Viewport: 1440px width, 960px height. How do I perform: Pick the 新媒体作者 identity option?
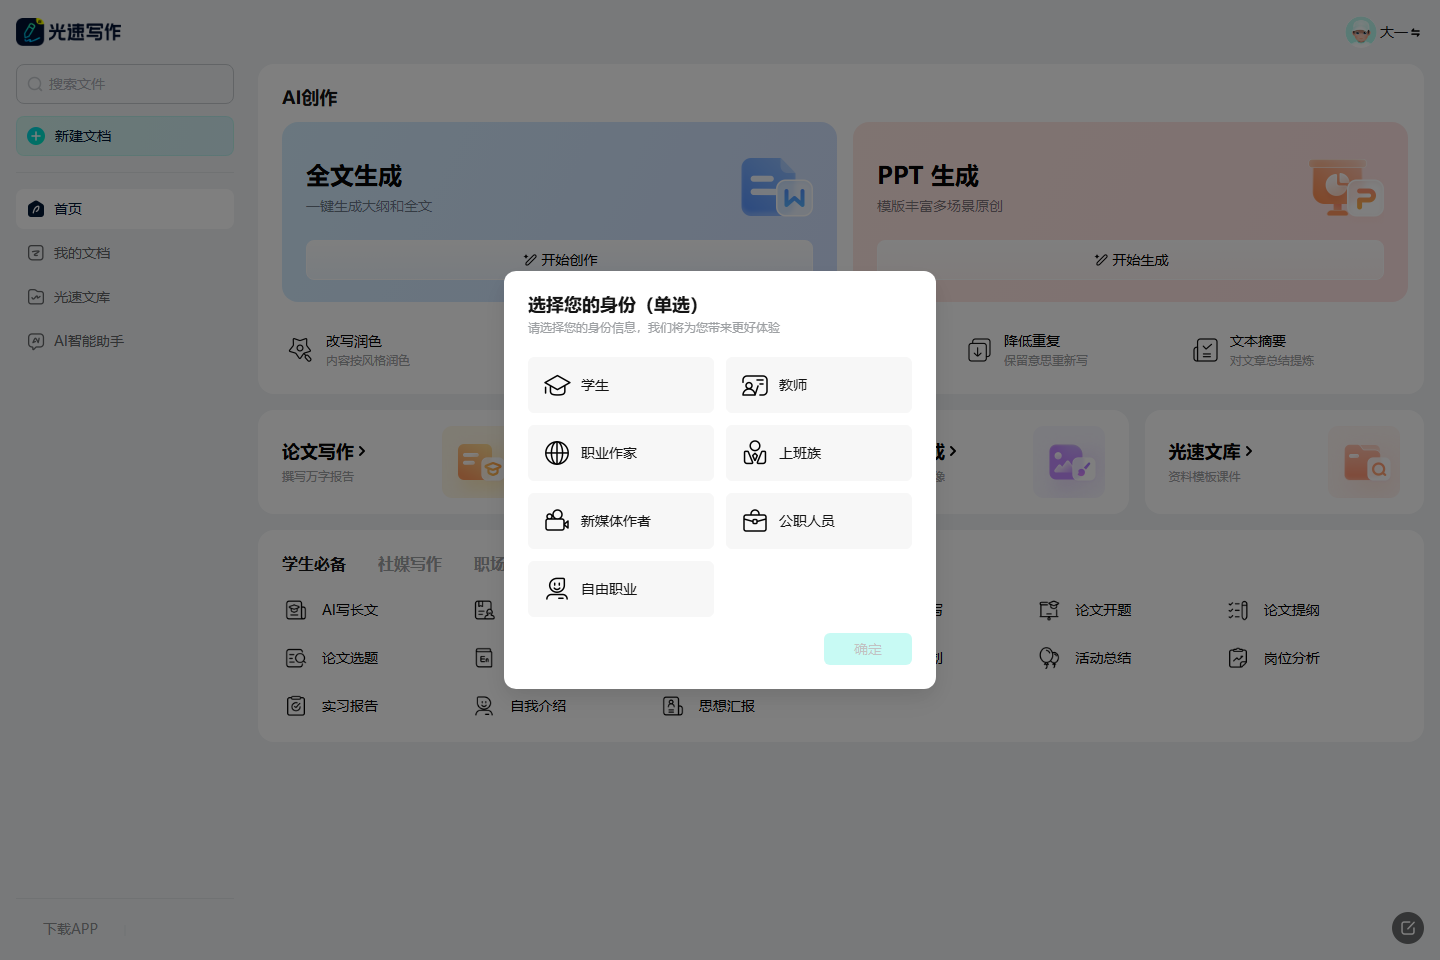[620, 521]
